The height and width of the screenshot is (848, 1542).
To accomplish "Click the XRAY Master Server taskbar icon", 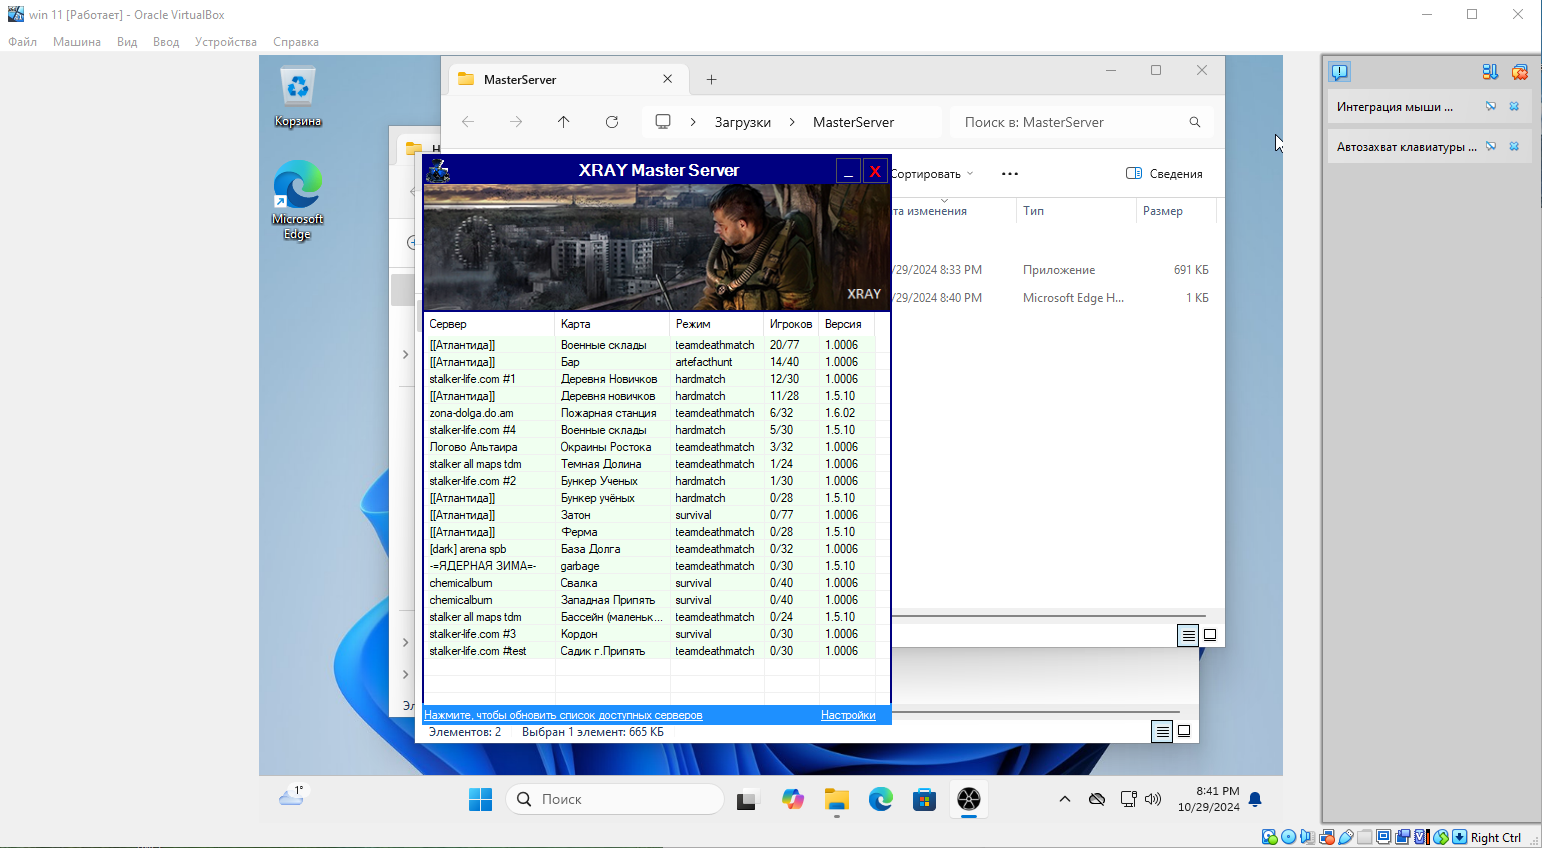I will coord(969,799).
